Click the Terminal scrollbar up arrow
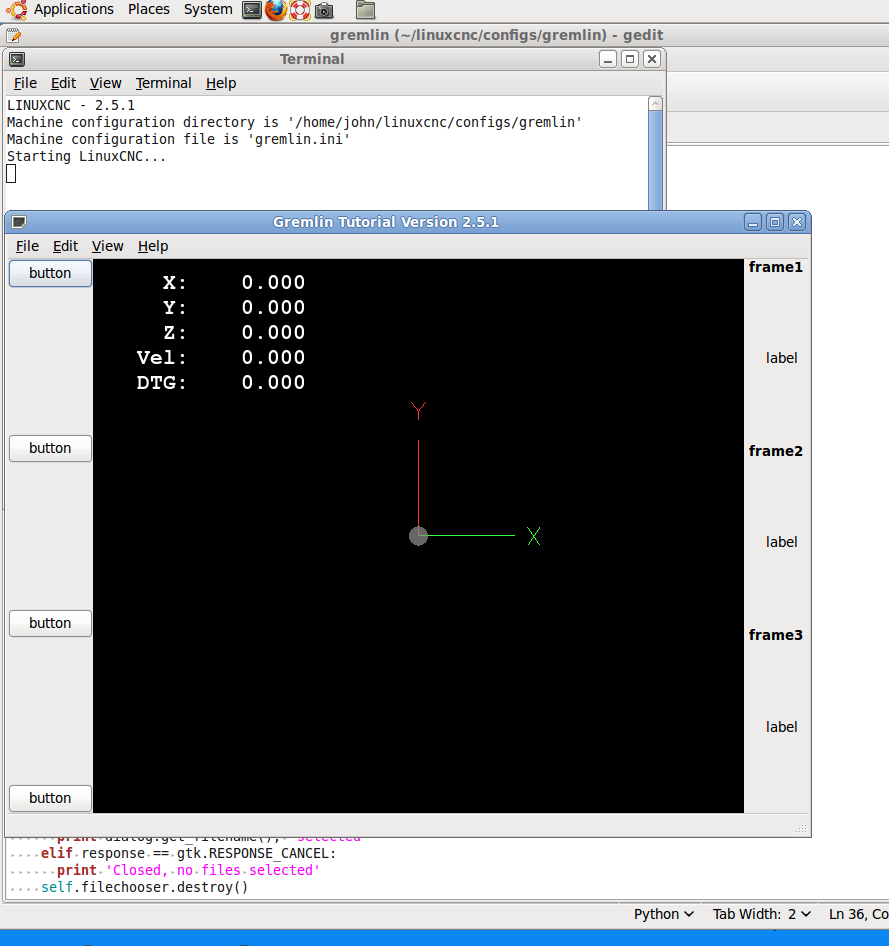Viewport: 889px width, 946px height. [655, 104]
